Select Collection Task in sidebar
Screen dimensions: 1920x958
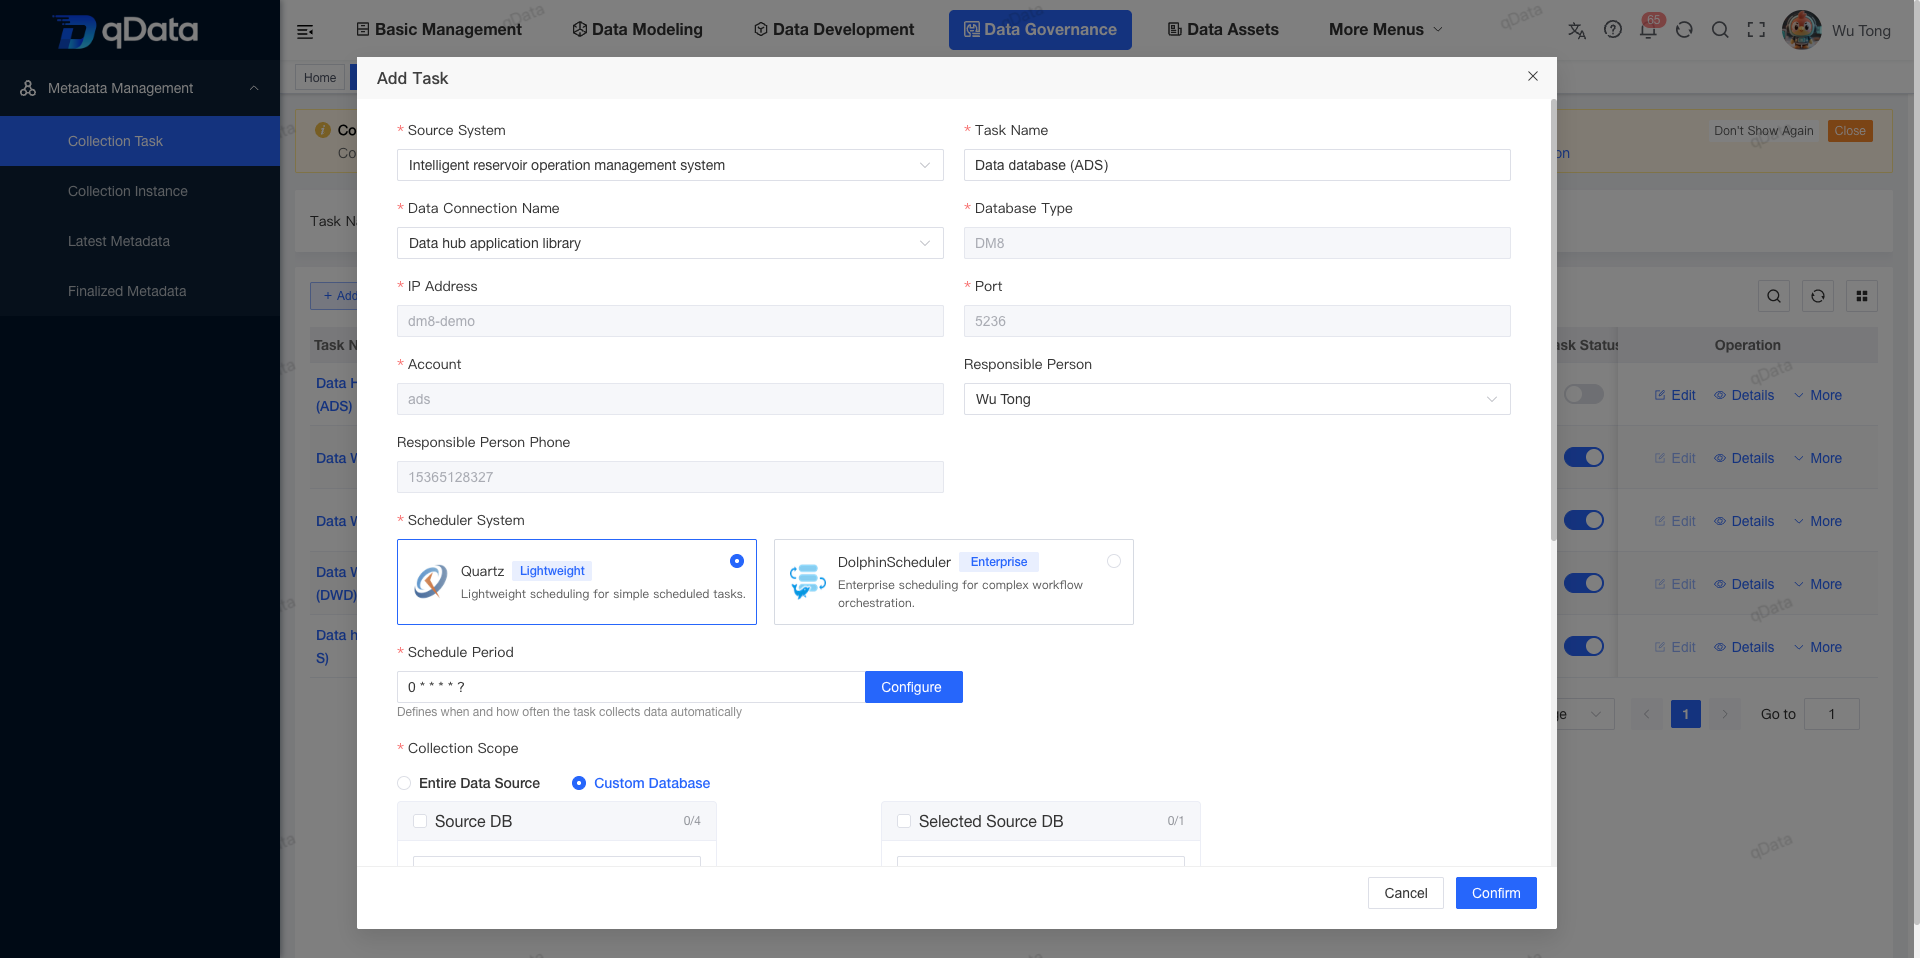[140, 141]
